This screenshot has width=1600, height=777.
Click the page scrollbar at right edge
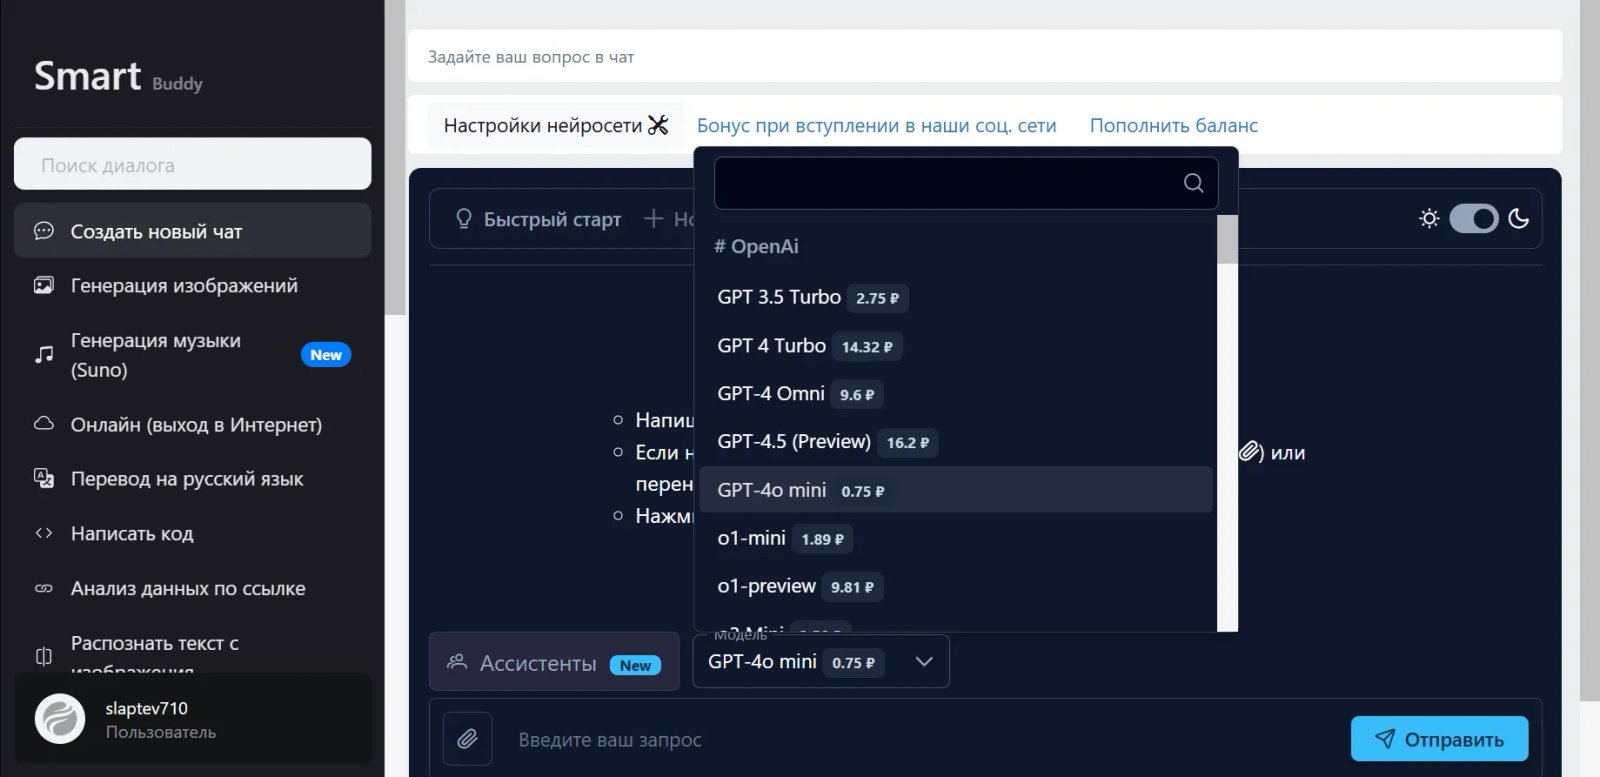(x=1589, y=350)
